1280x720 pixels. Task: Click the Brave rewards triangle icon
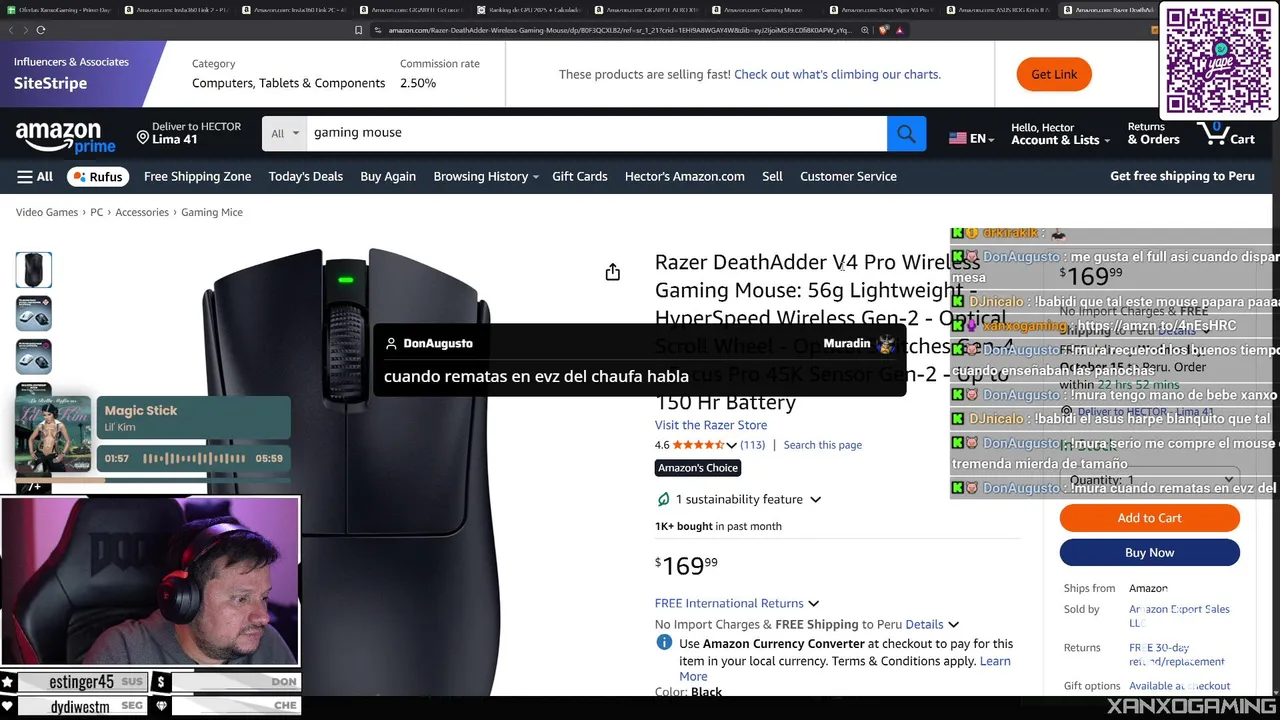pos(899,30)
